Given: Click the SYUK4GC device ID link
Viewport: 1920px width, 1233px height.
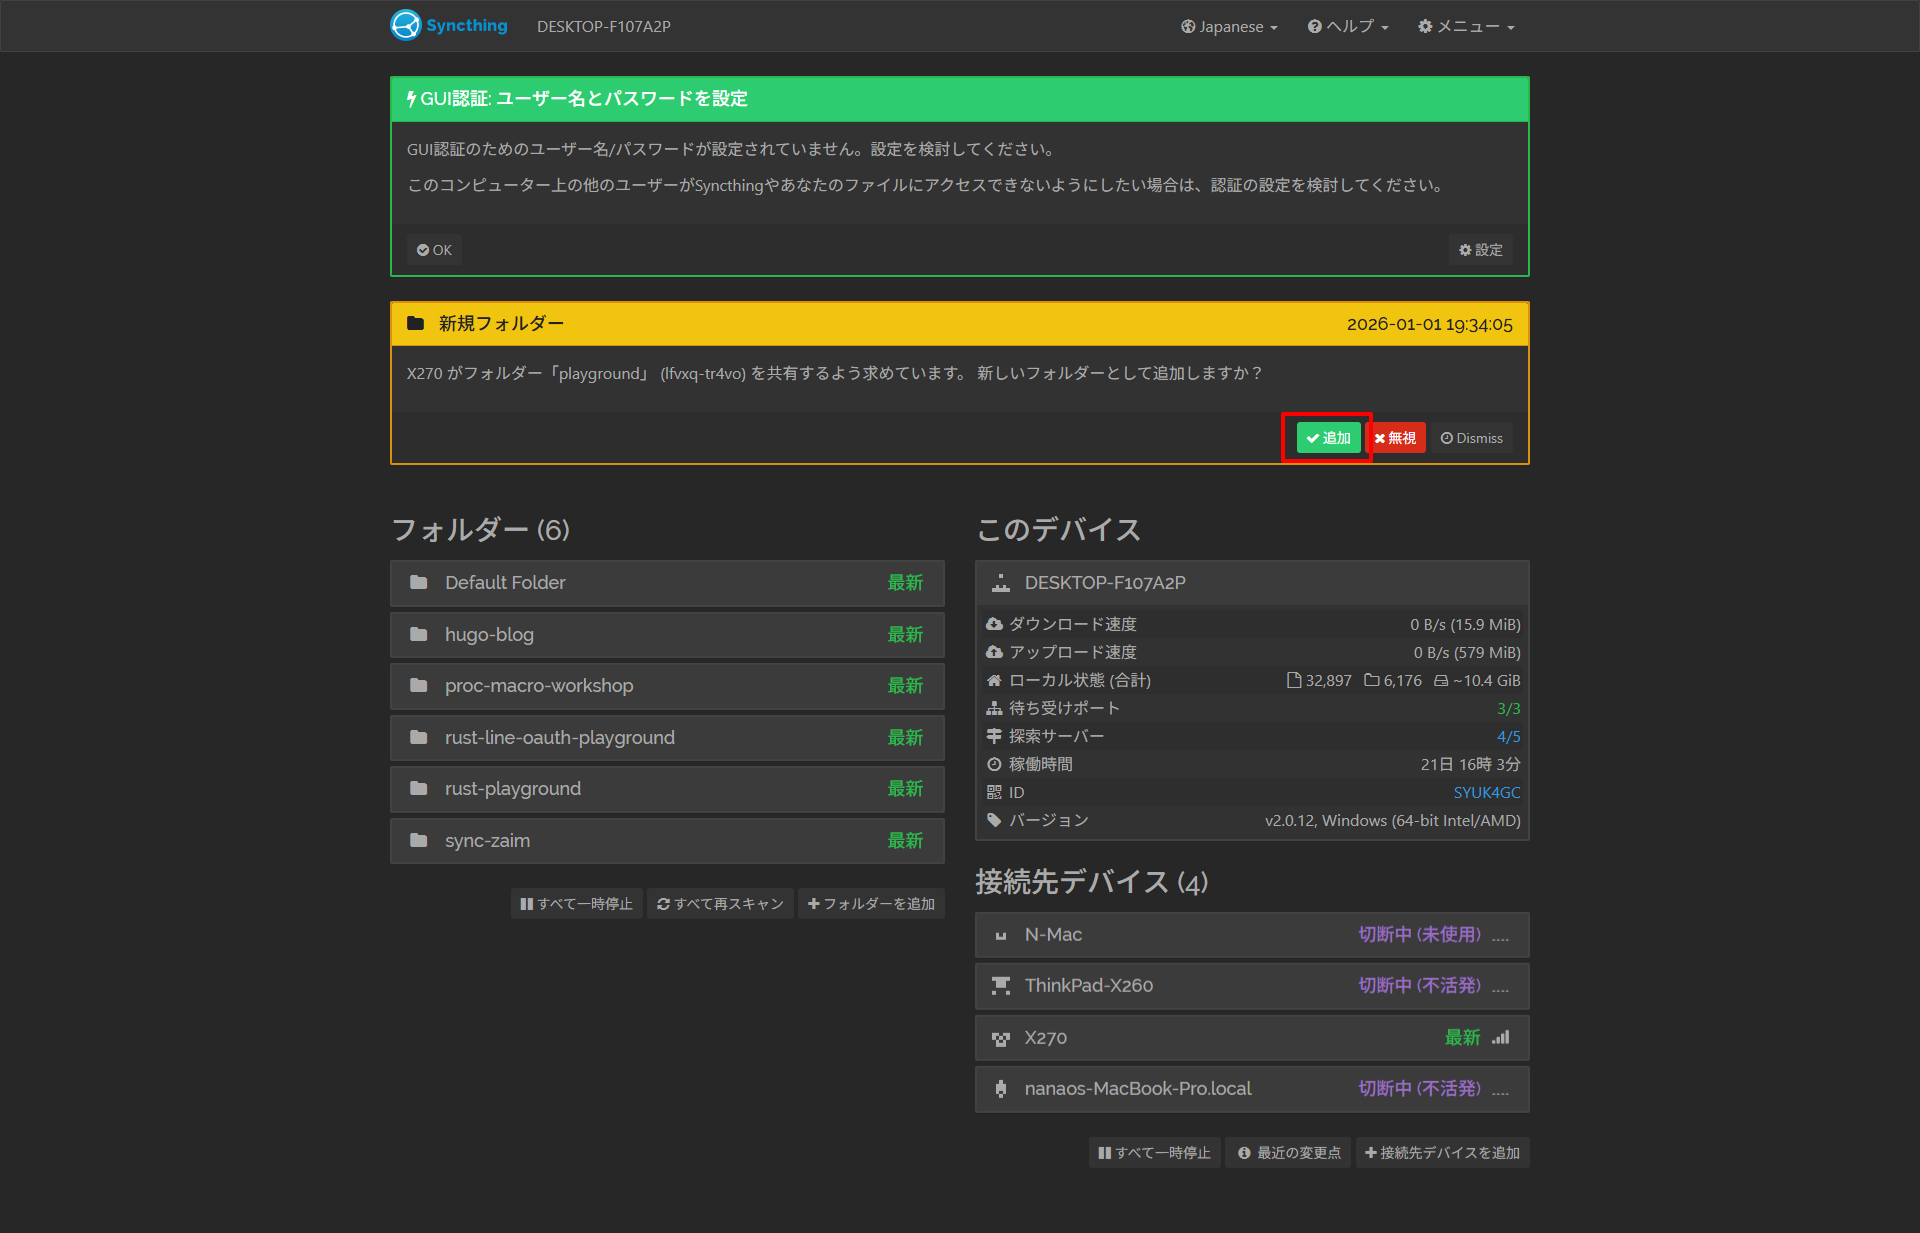Looking at the screenshot, I should [x=1486, y=792].
